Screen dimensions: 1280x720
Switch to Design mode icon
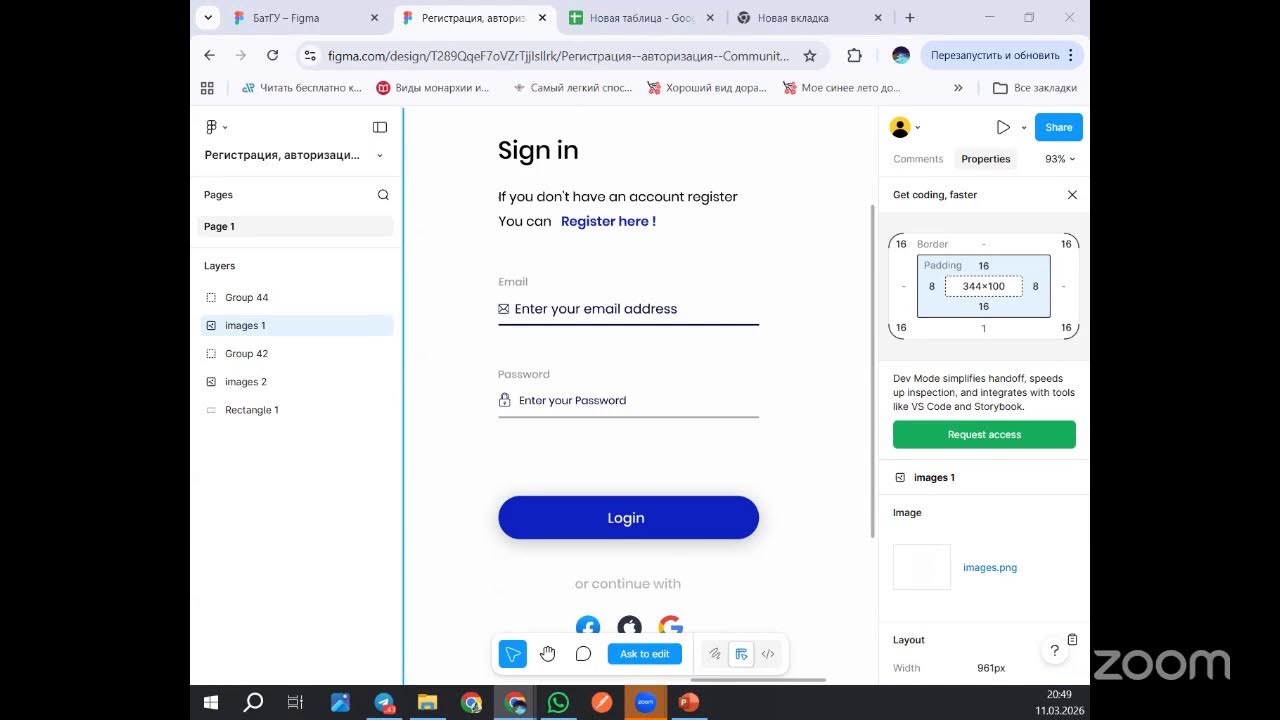(741, 654)
